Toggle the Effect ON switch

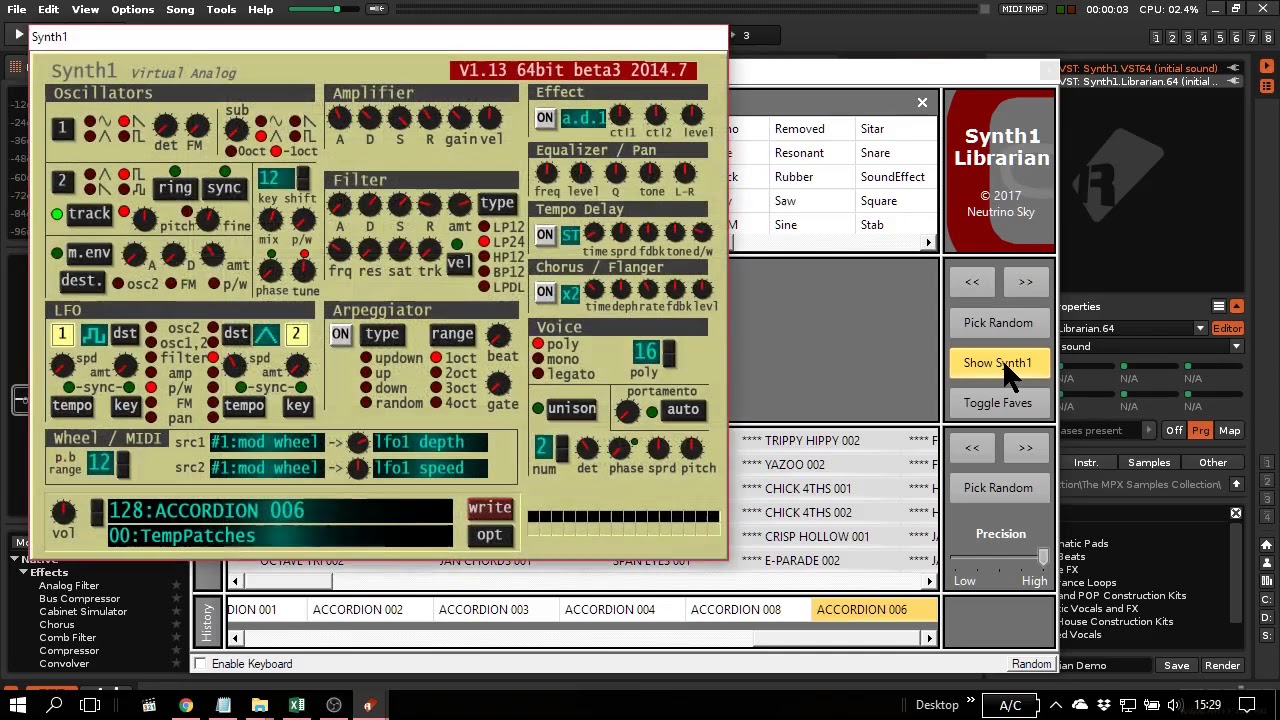545,117
